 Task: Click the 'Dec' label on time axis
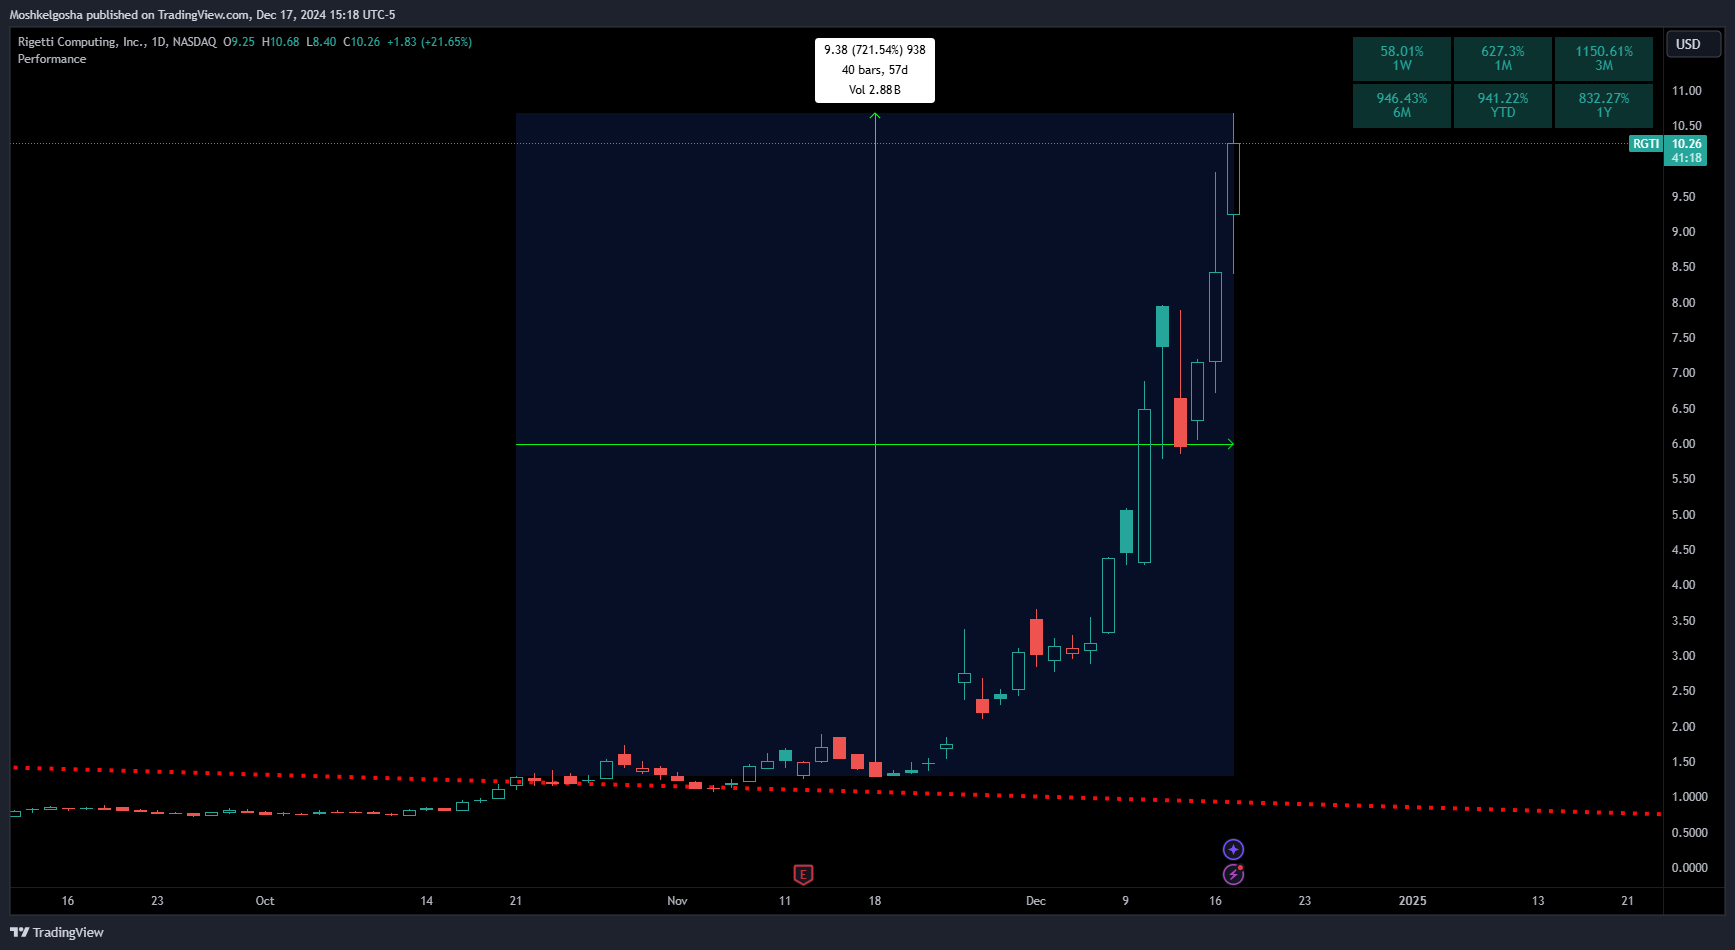pos(1036,901)
